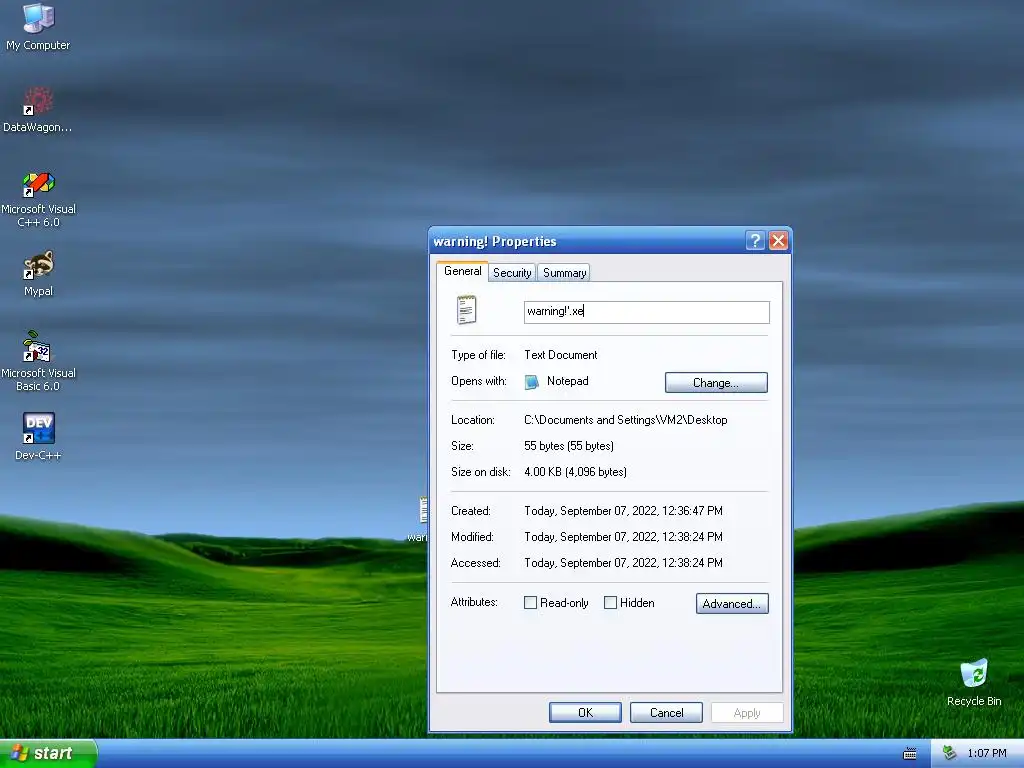Switch to the General tab
Image resolution: width=1024 pixels, height=768 pixels.
[x=462, y=271]
